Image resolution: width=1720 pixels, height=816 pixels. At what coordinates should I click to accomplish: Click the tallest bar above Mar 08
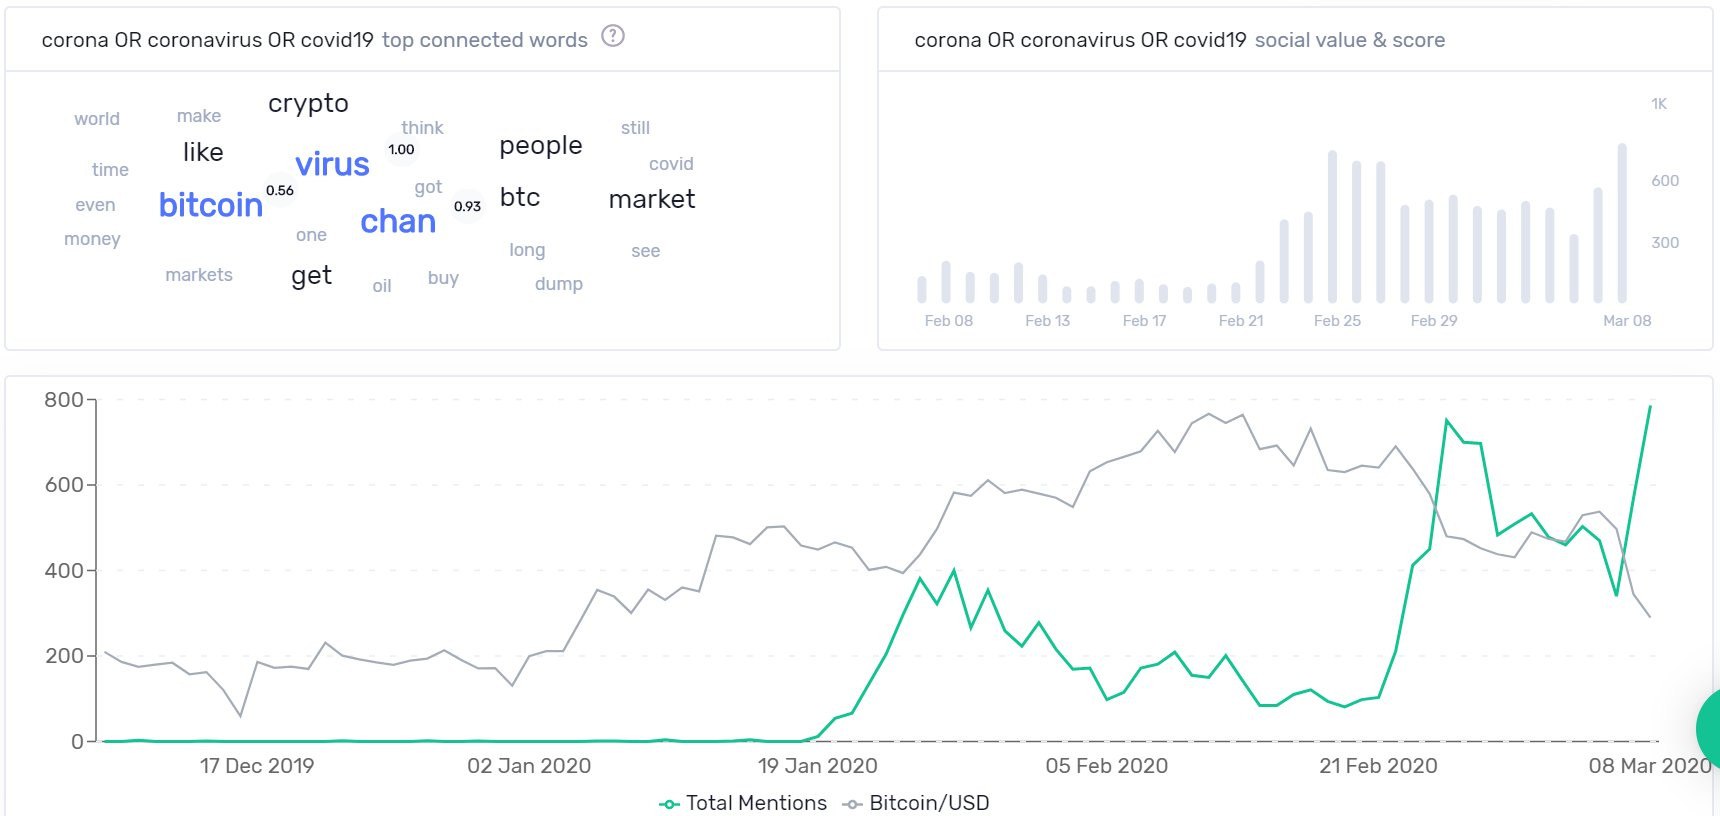click(x=1622, y=223)
